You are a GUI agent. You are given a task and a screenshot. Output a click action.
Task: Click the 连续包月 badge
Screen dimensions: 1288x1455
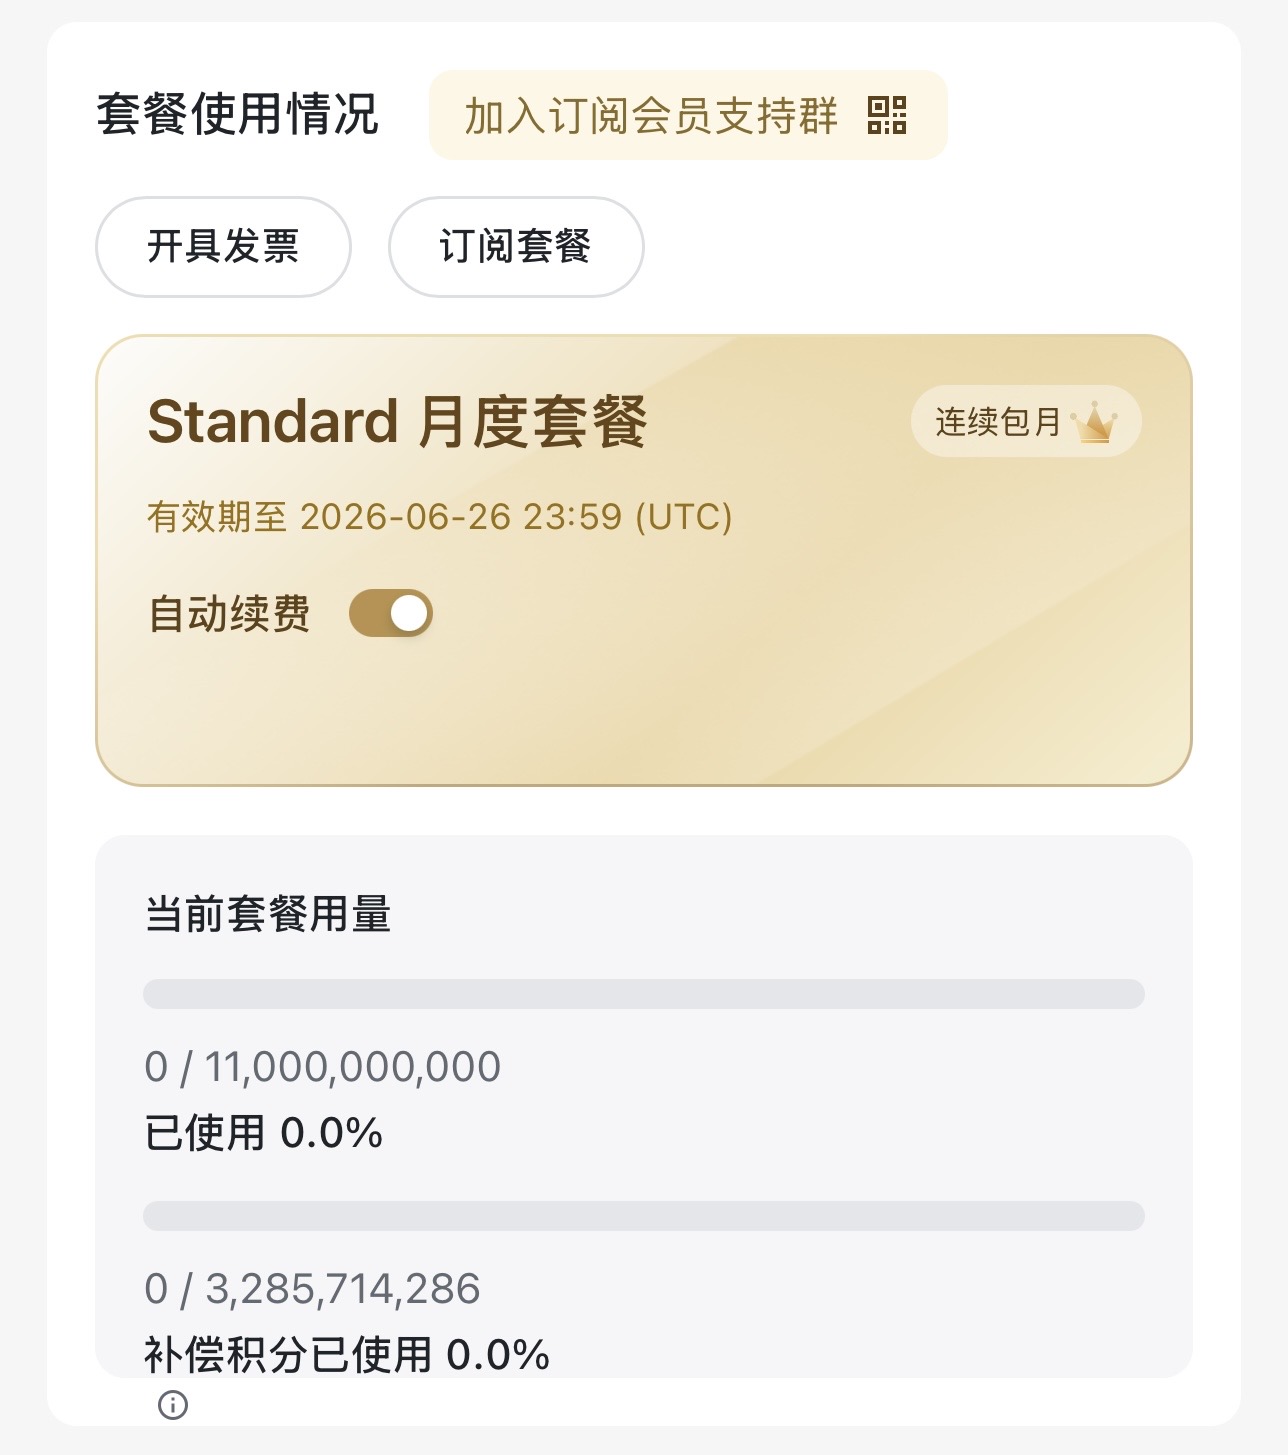(x=1026, y=422)
